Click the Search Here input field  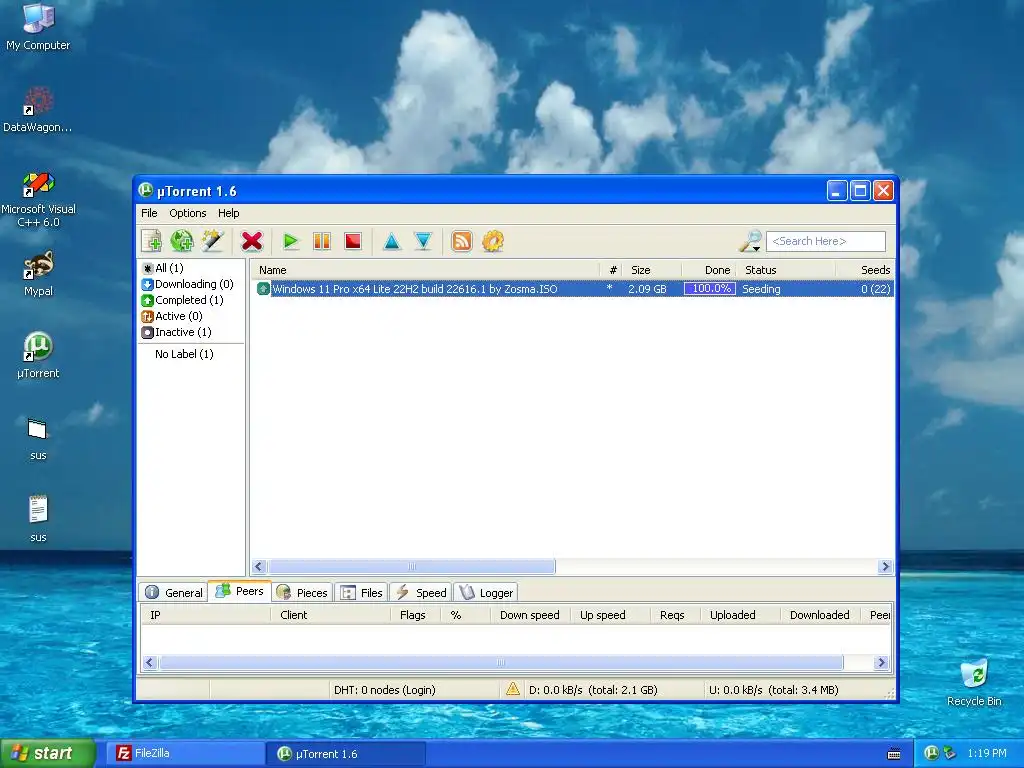coord(826,241)
